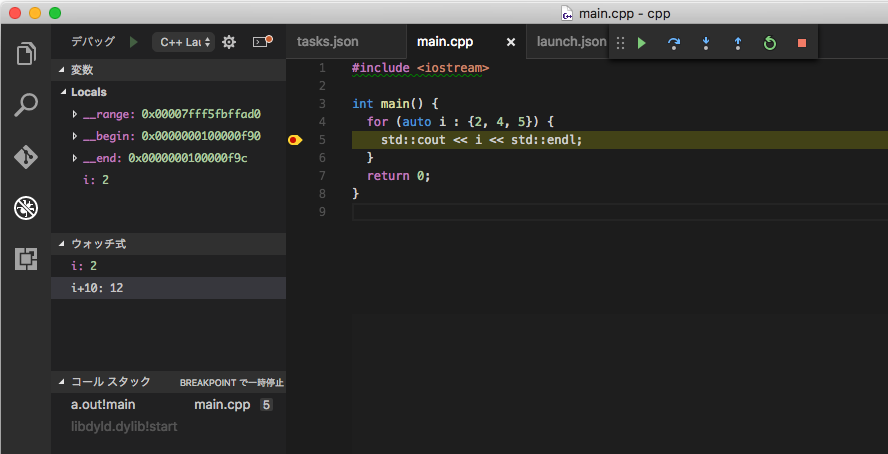Open the Debug Console icon
This screenshot has height=454, width=888.
(262, 41)
